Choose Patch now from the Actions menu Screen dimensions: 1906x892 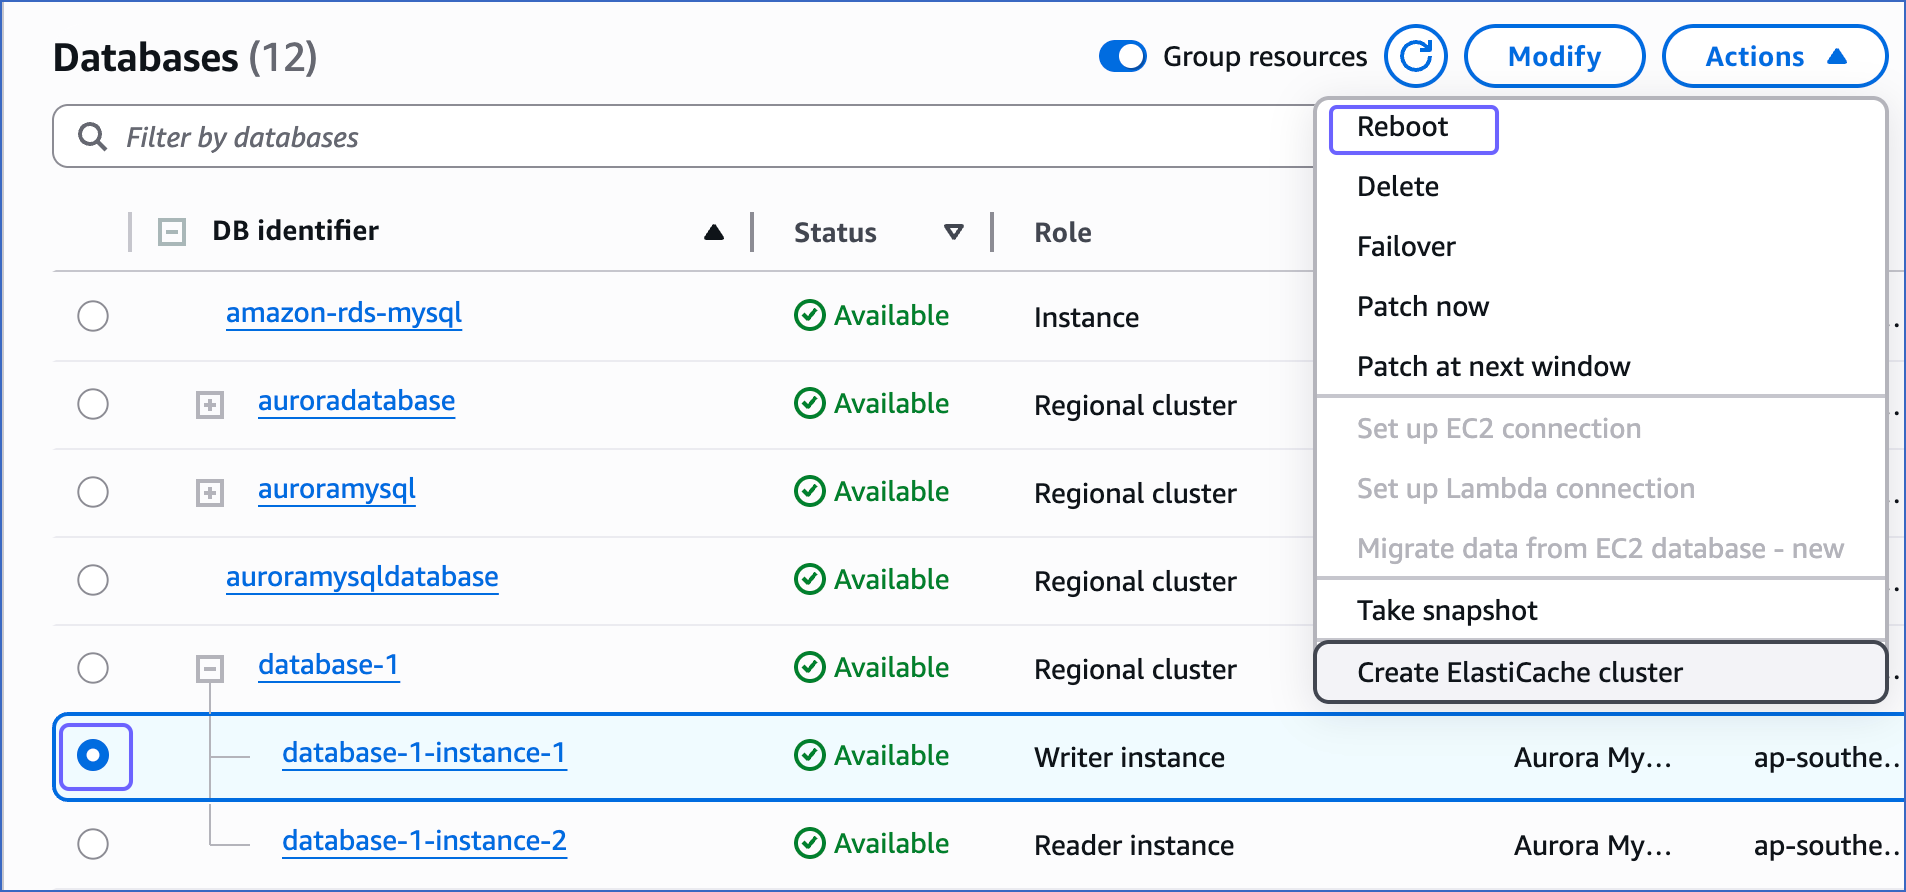click(1601, 307)
